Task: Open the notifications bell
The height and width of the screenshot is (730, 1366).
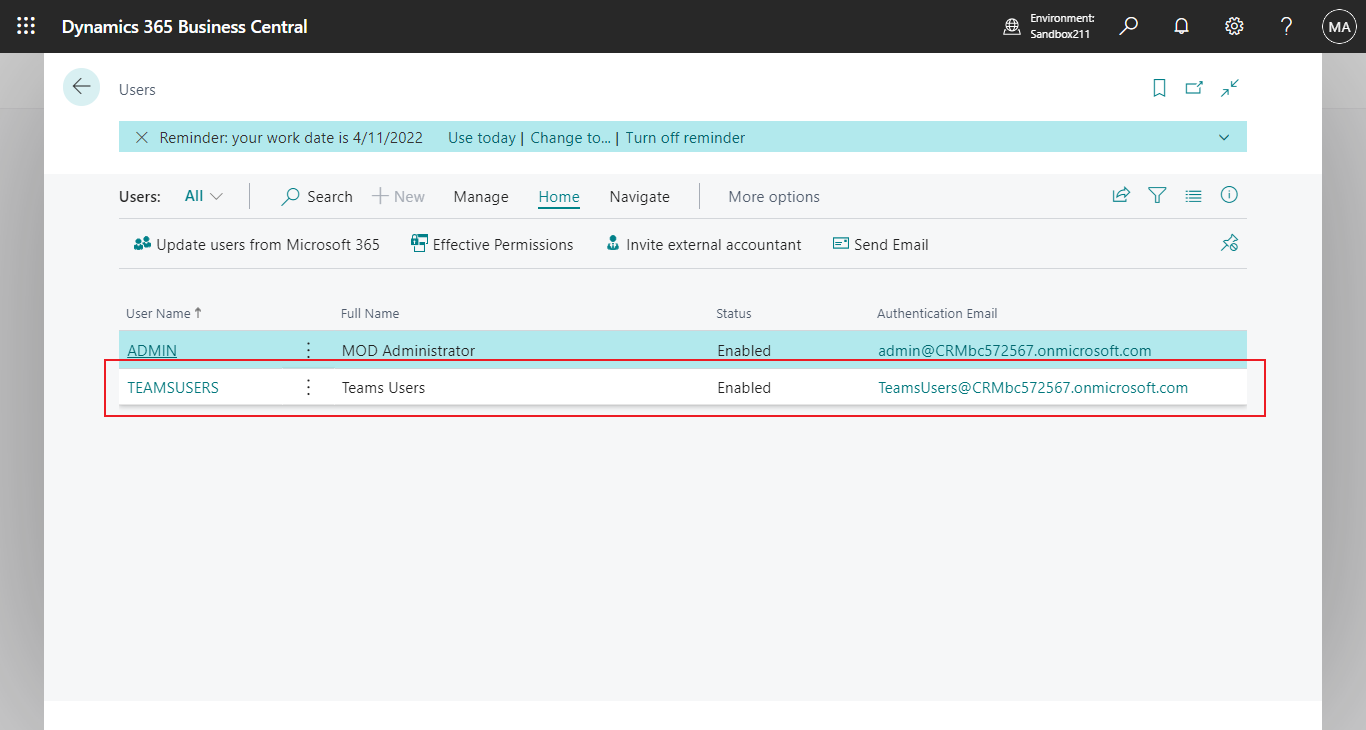Action: pos(1181,27)
